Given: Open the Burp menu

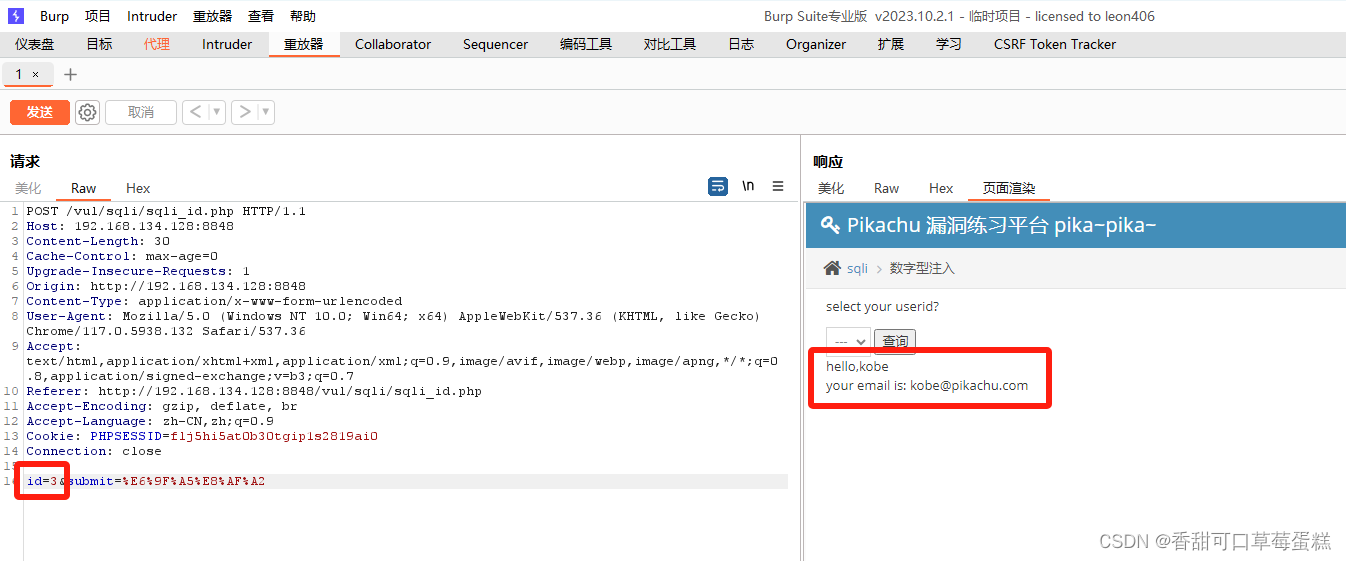Looking at the screenshot, I should 55,16.
